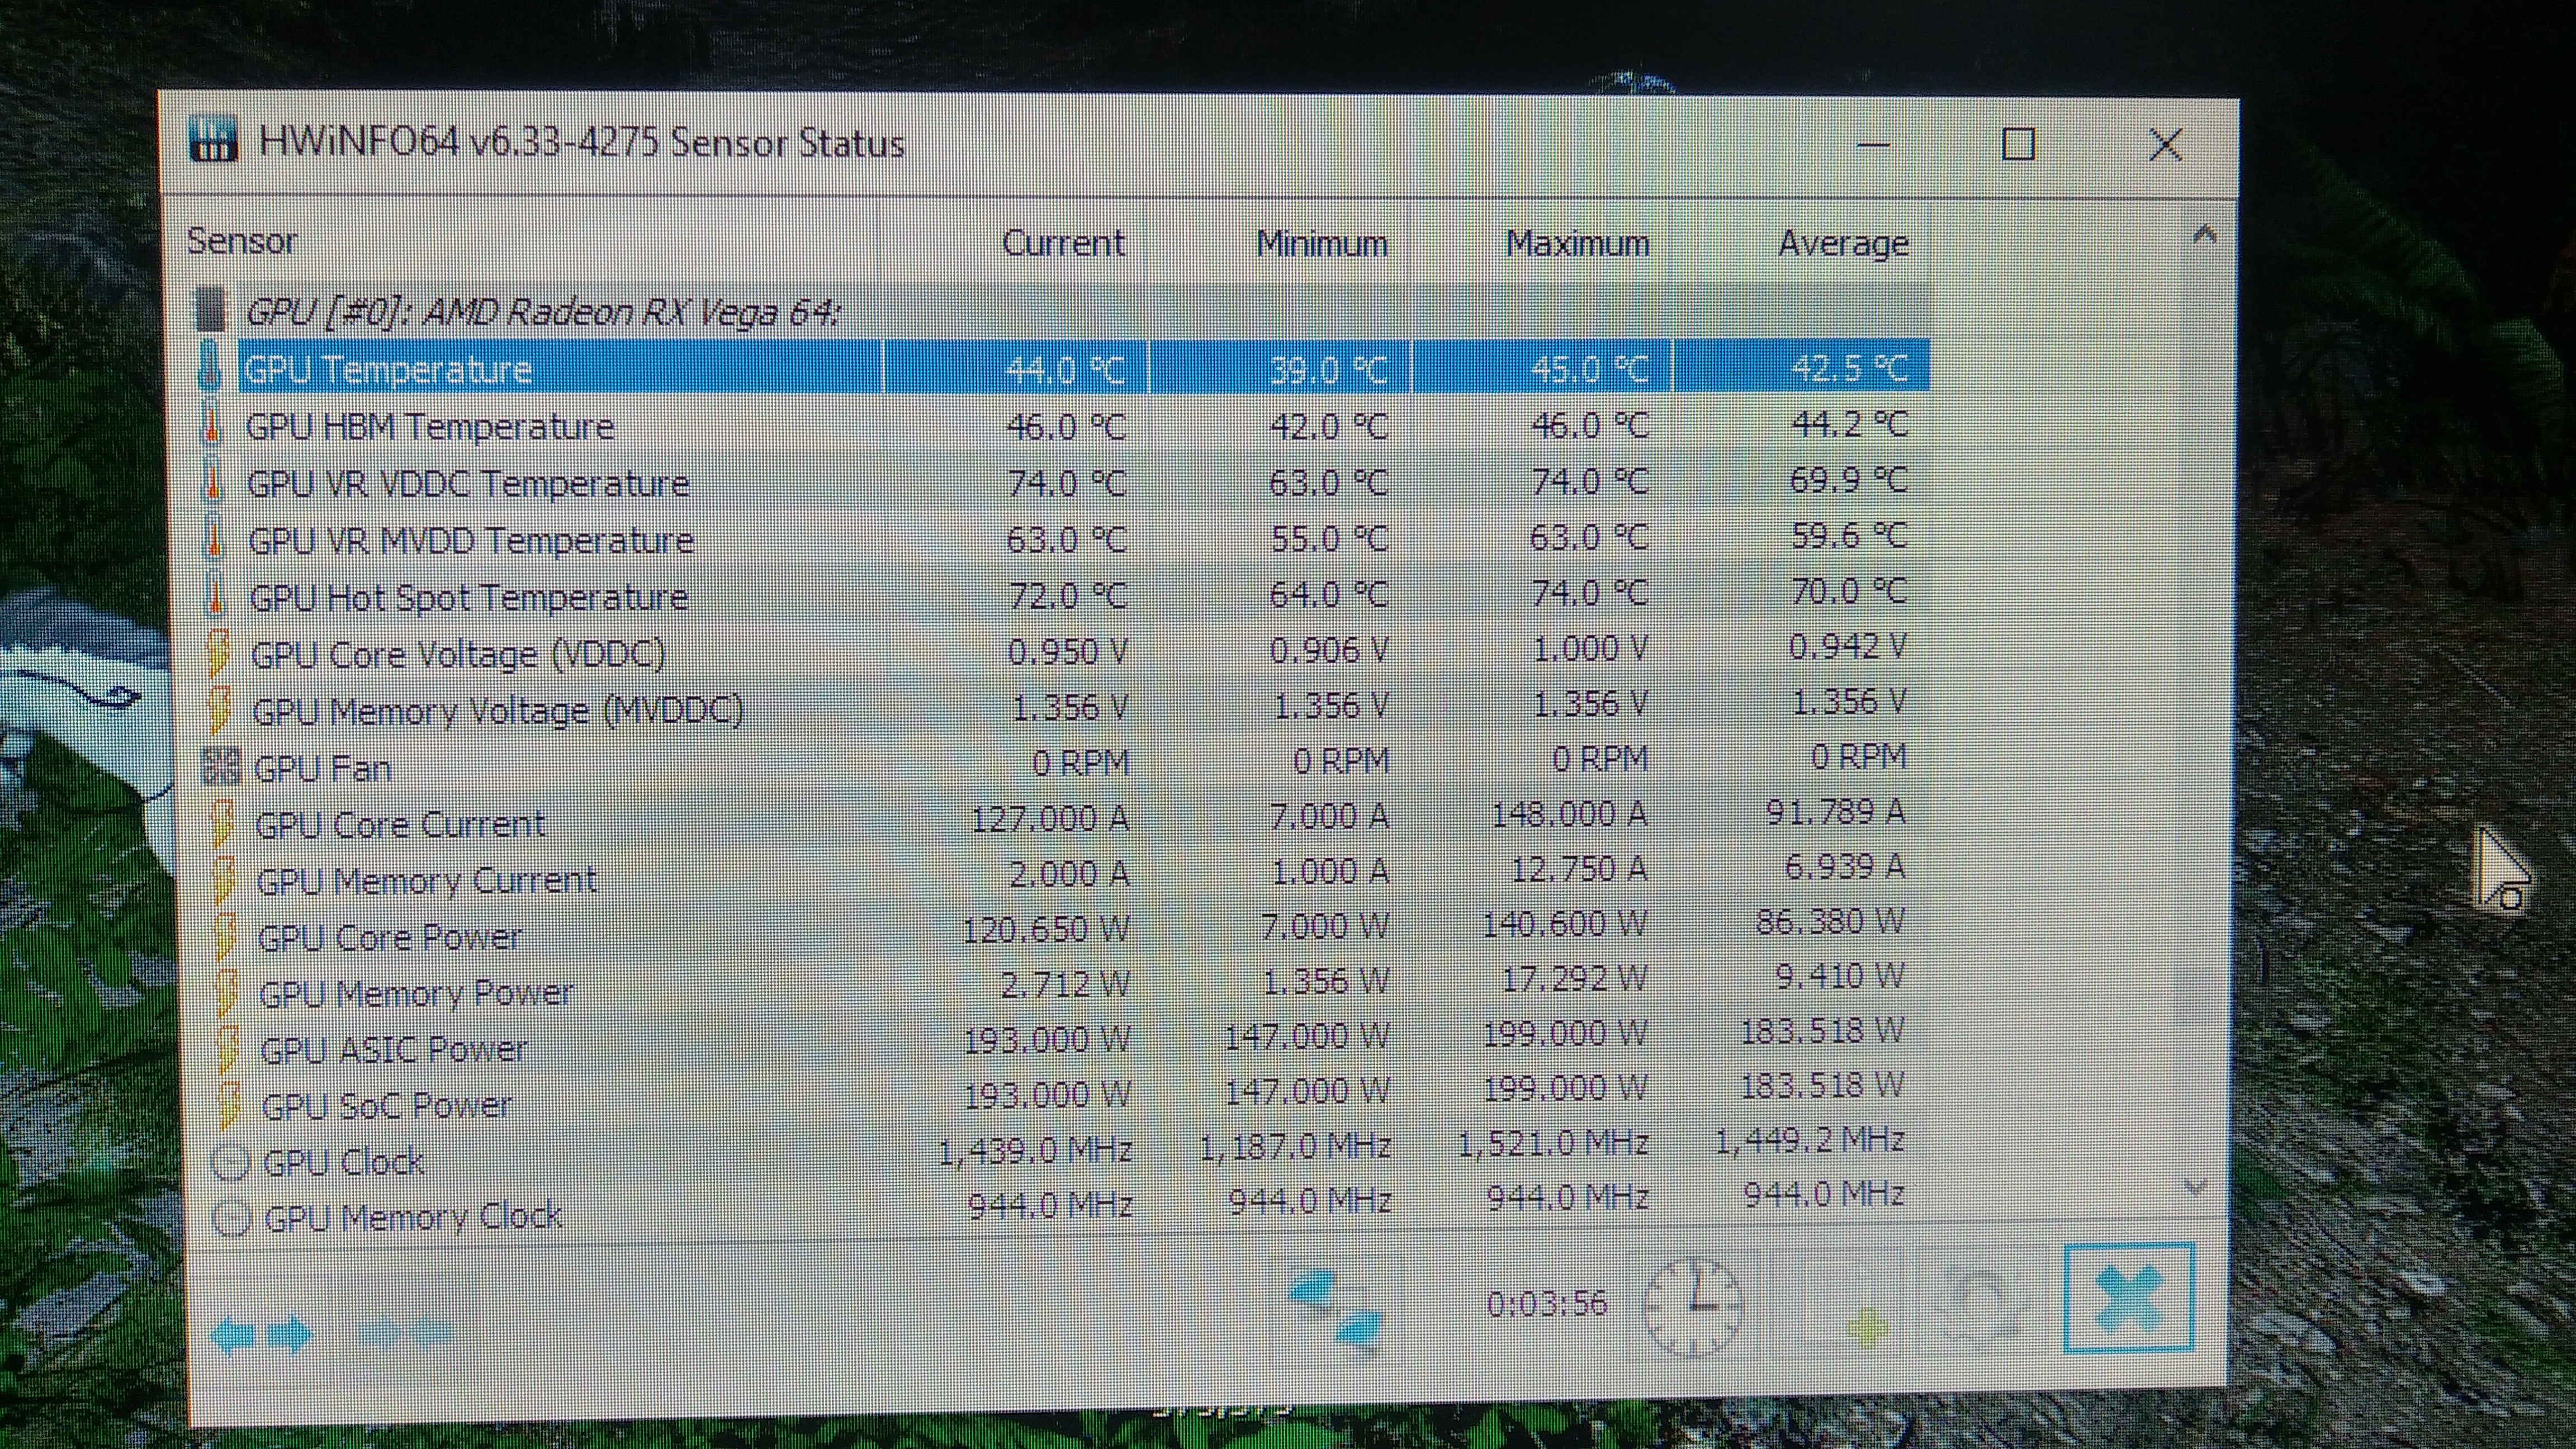Click the expand-collapse columns left-right arrows icon
Image resolution: width=2576 pixels, height=1449 pixels.
(262, 1334)
